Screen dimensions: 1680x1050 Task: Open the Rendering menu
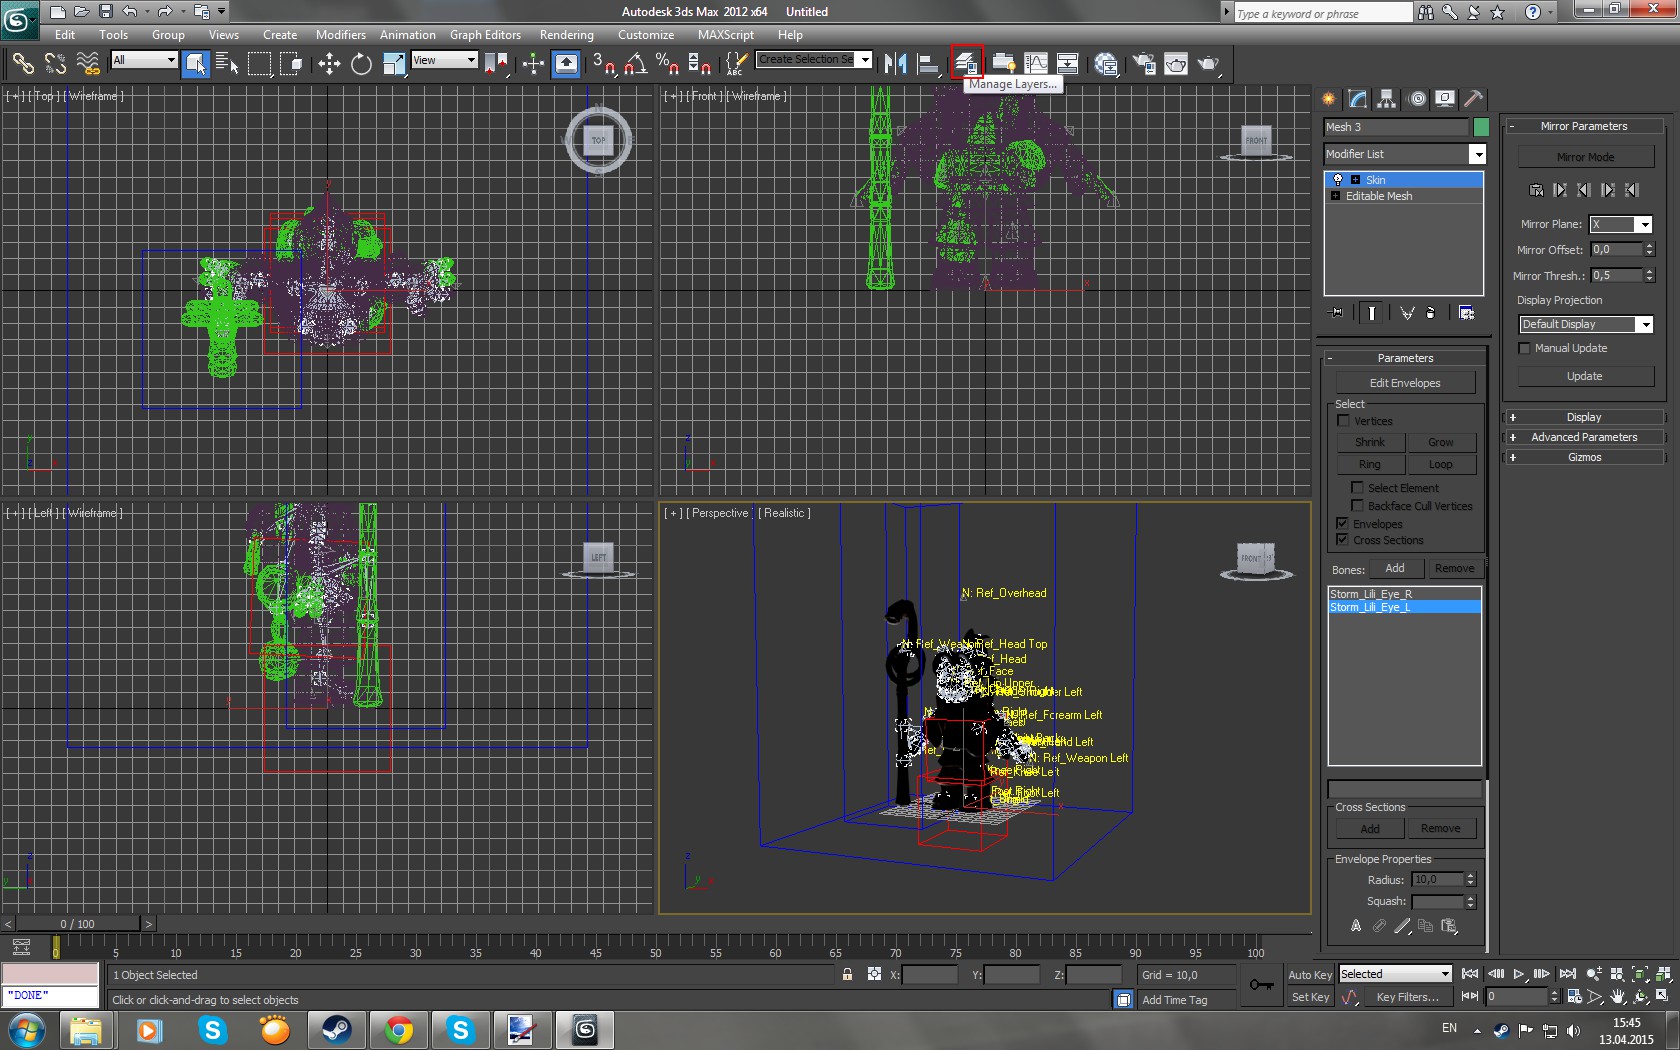click(566, 35)
